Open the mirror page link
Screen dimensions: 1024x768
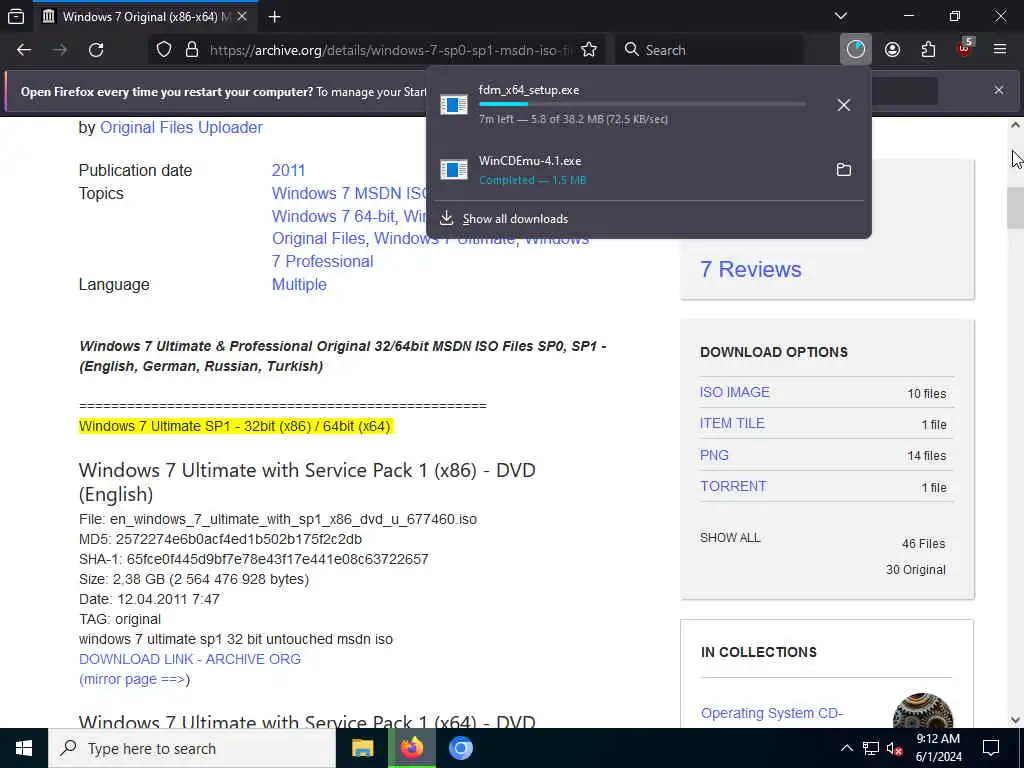[x=133, y=679]
